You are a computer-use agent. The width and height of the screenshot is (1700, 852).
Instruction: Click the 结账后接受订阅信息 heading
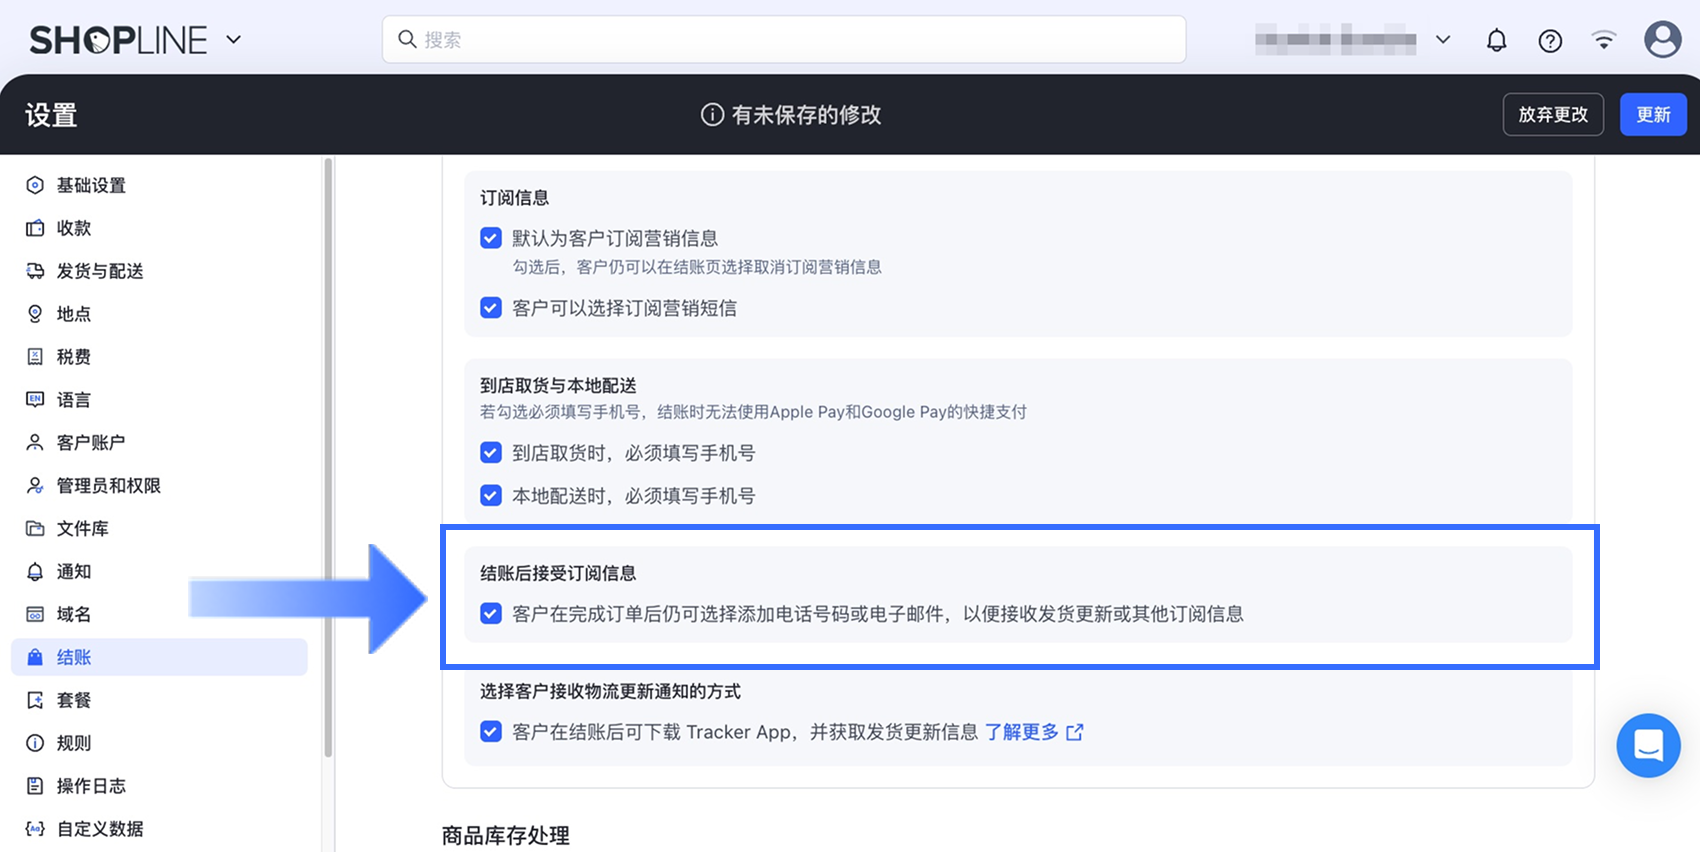pyautogui.click(x=558, y=573)
